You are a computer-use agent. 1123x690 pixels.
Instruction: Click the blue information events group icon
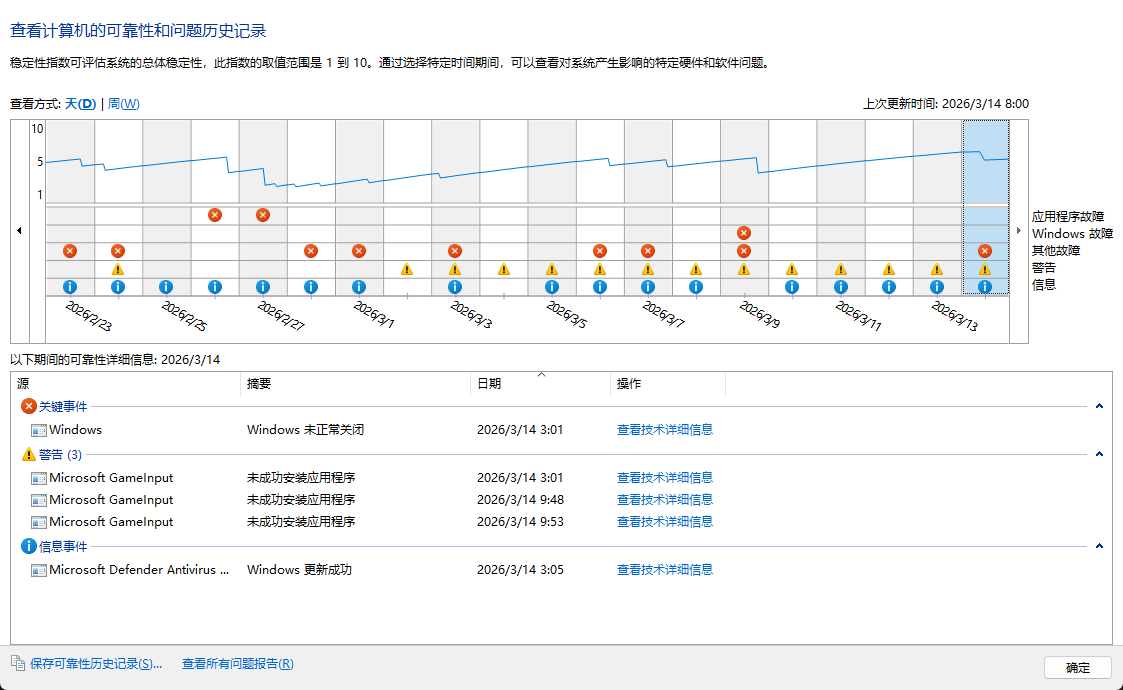click(29, 546)
